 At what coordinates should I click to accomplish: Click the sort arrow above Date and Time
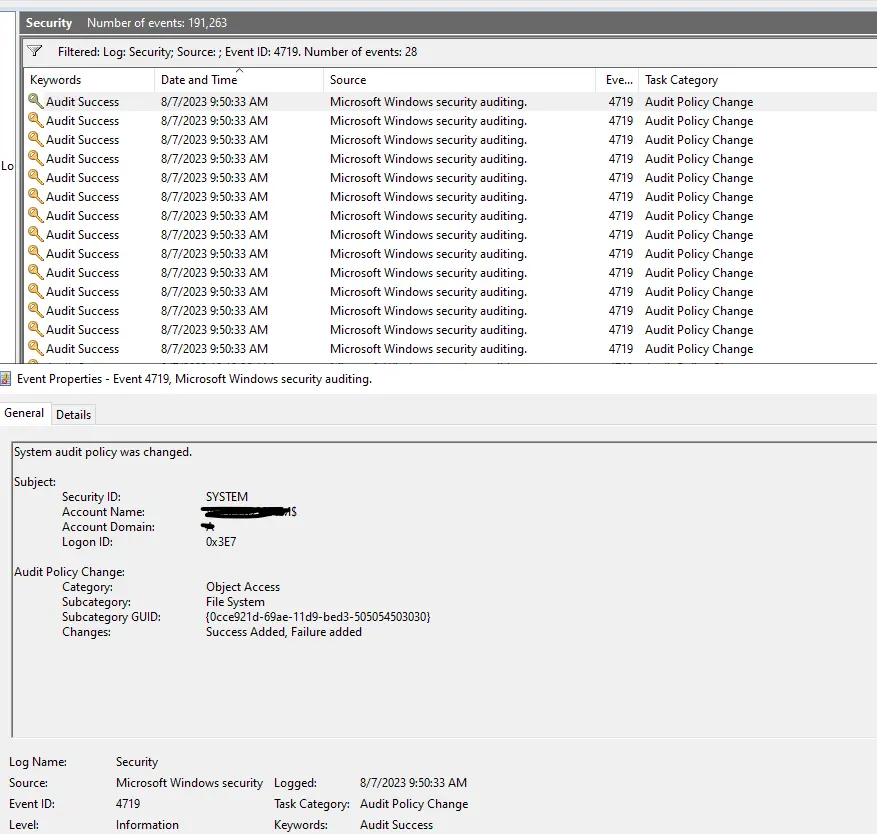pyautogui.click(x=239, y=71)
